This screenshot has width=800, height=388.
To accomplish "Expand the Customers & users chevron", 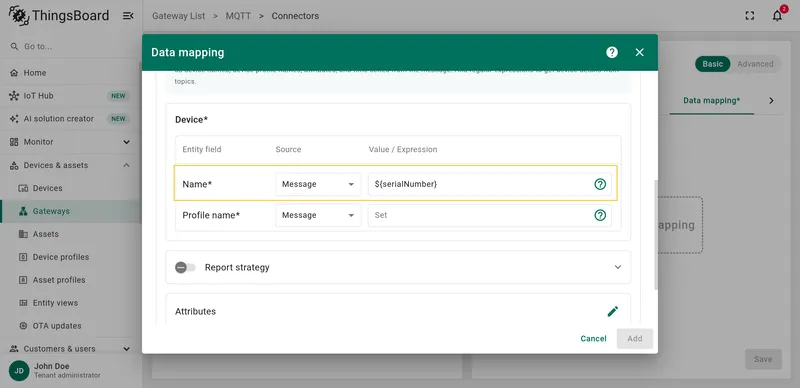I will tap(127, 349).
